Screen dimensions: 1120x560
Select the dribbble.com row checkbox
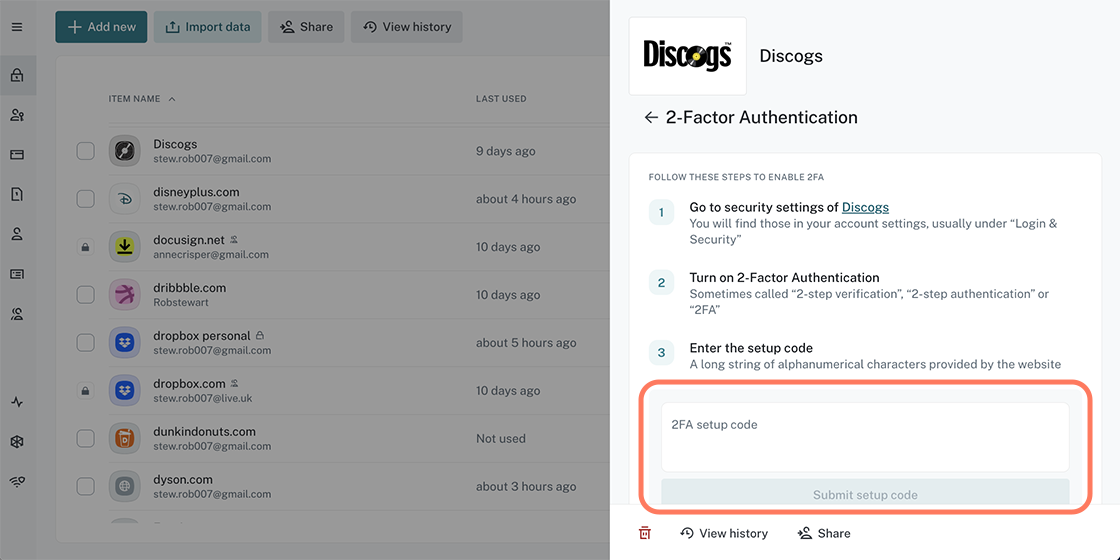coord(85,294)
